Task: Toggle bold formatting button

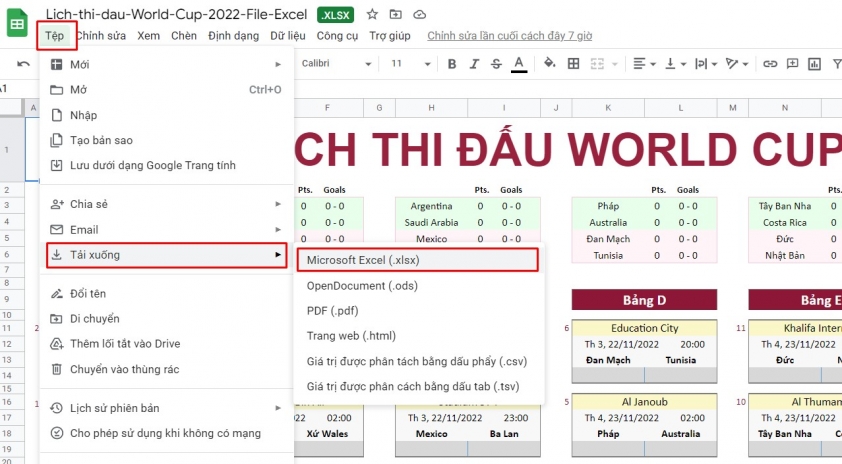Action: [452, 64]
